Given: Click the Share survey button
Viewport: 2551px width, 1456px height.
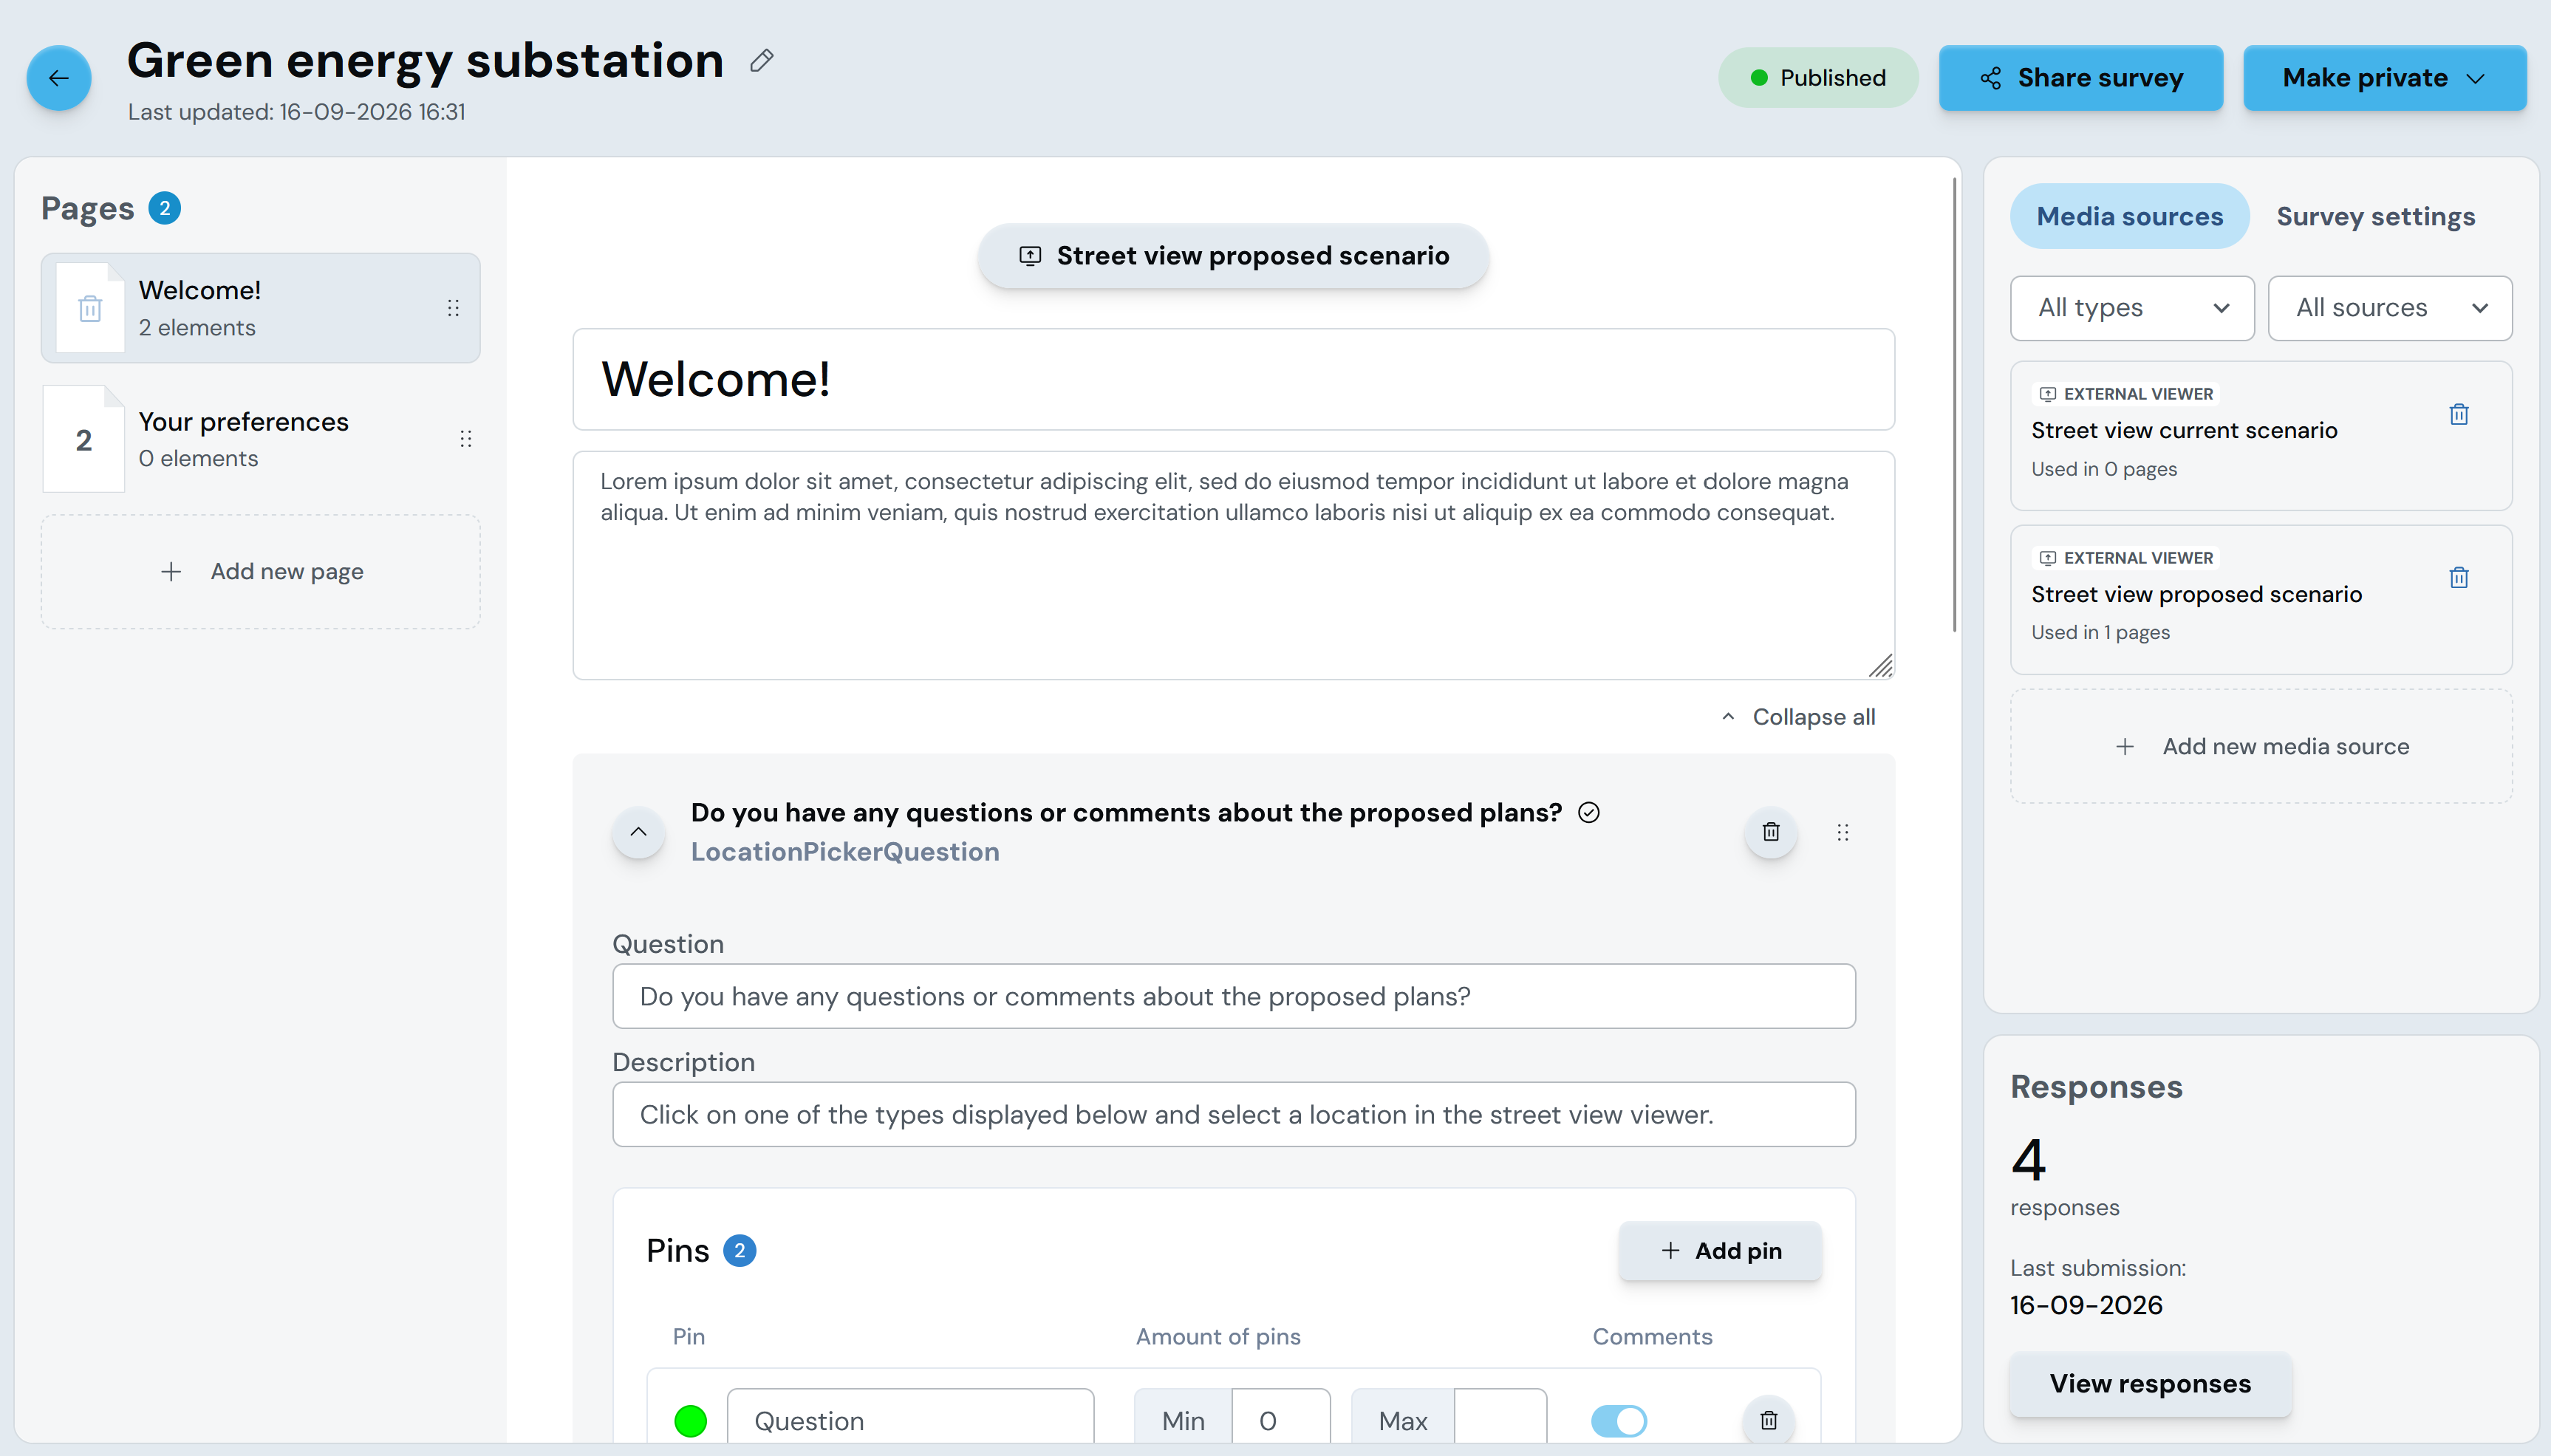Looking at the screenshot, I should tap(2081, 78).
